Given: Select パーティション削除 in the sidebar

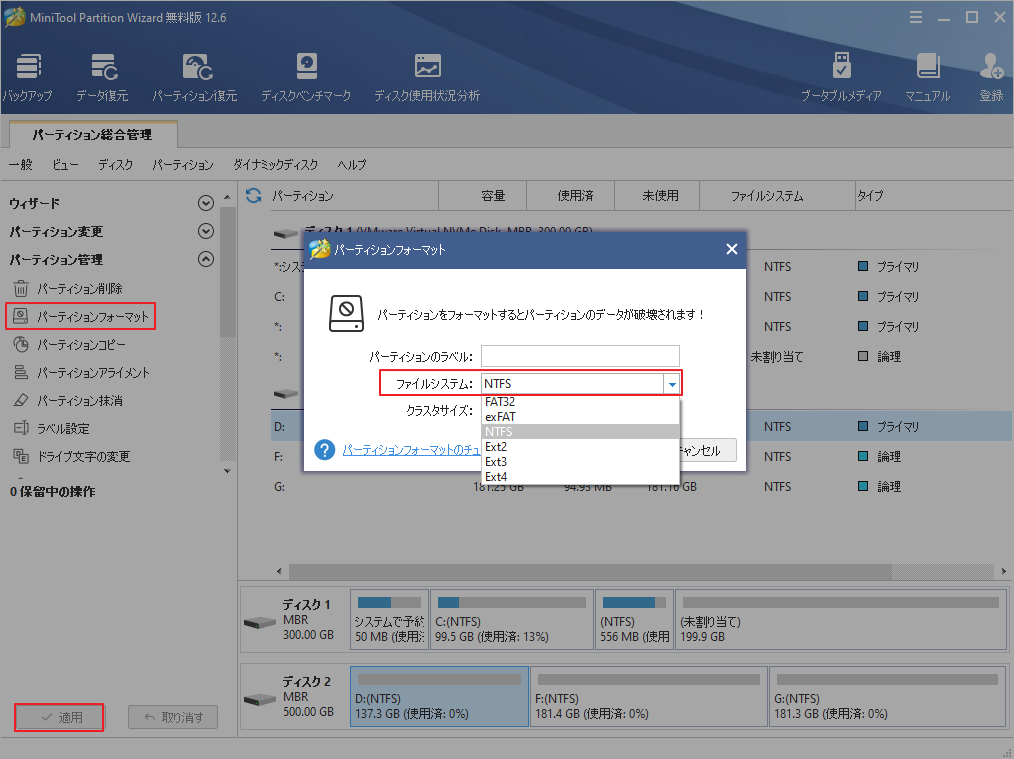Looking at the screenshot, I should (80, 288).
